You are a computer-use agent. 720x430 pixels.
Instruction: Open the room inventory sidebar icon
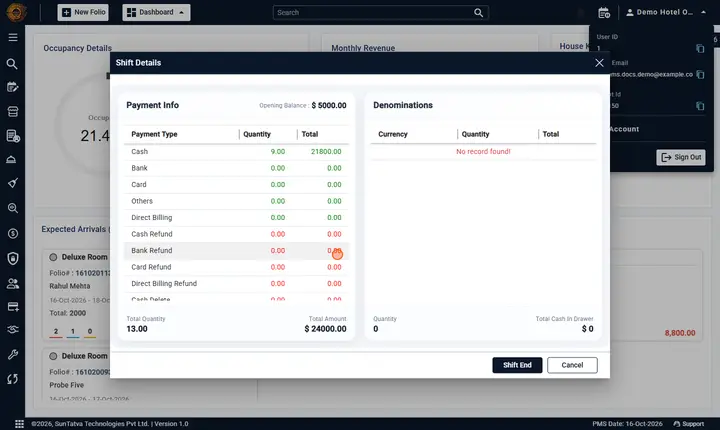(x=13, y=111)
